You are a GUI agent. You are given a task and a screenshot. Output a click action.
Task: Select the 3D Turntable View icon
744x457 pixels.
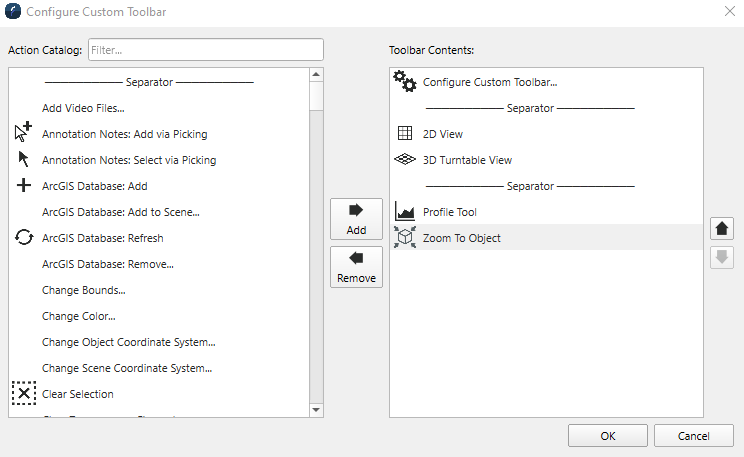click(x=405, y=159)
